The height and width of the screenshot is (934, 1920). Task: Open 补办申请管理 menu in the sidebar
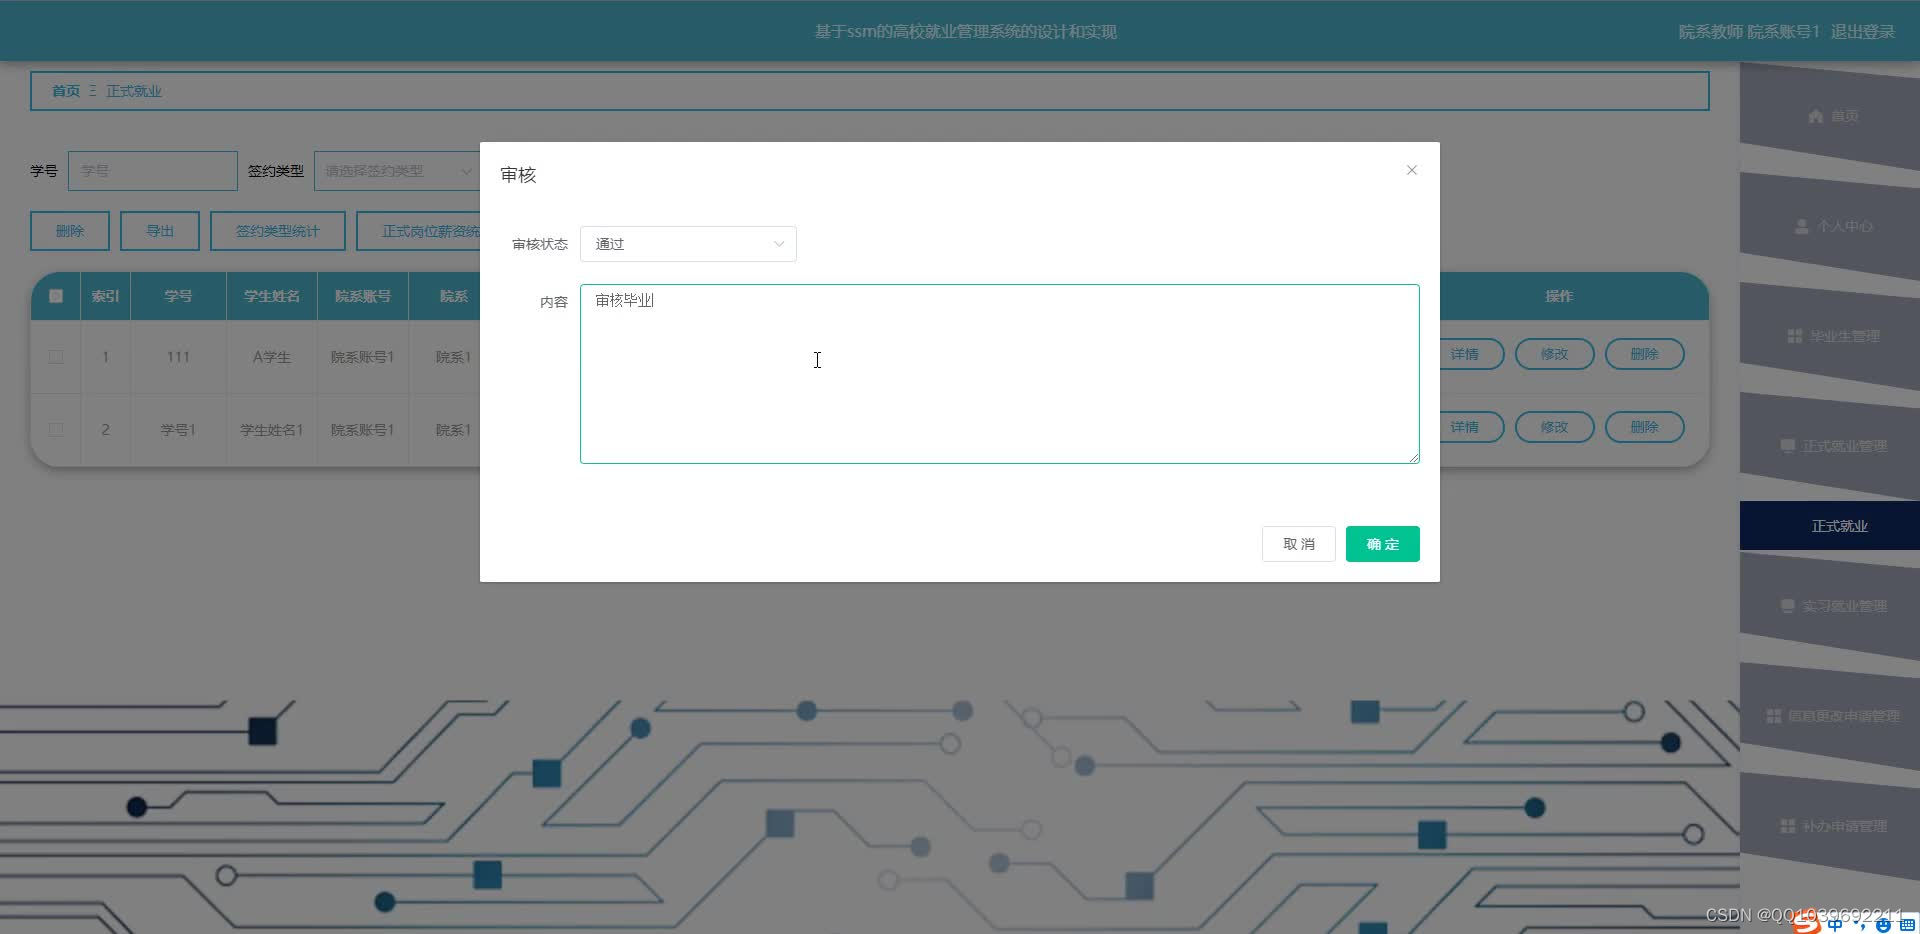(x=1830, y=826)
